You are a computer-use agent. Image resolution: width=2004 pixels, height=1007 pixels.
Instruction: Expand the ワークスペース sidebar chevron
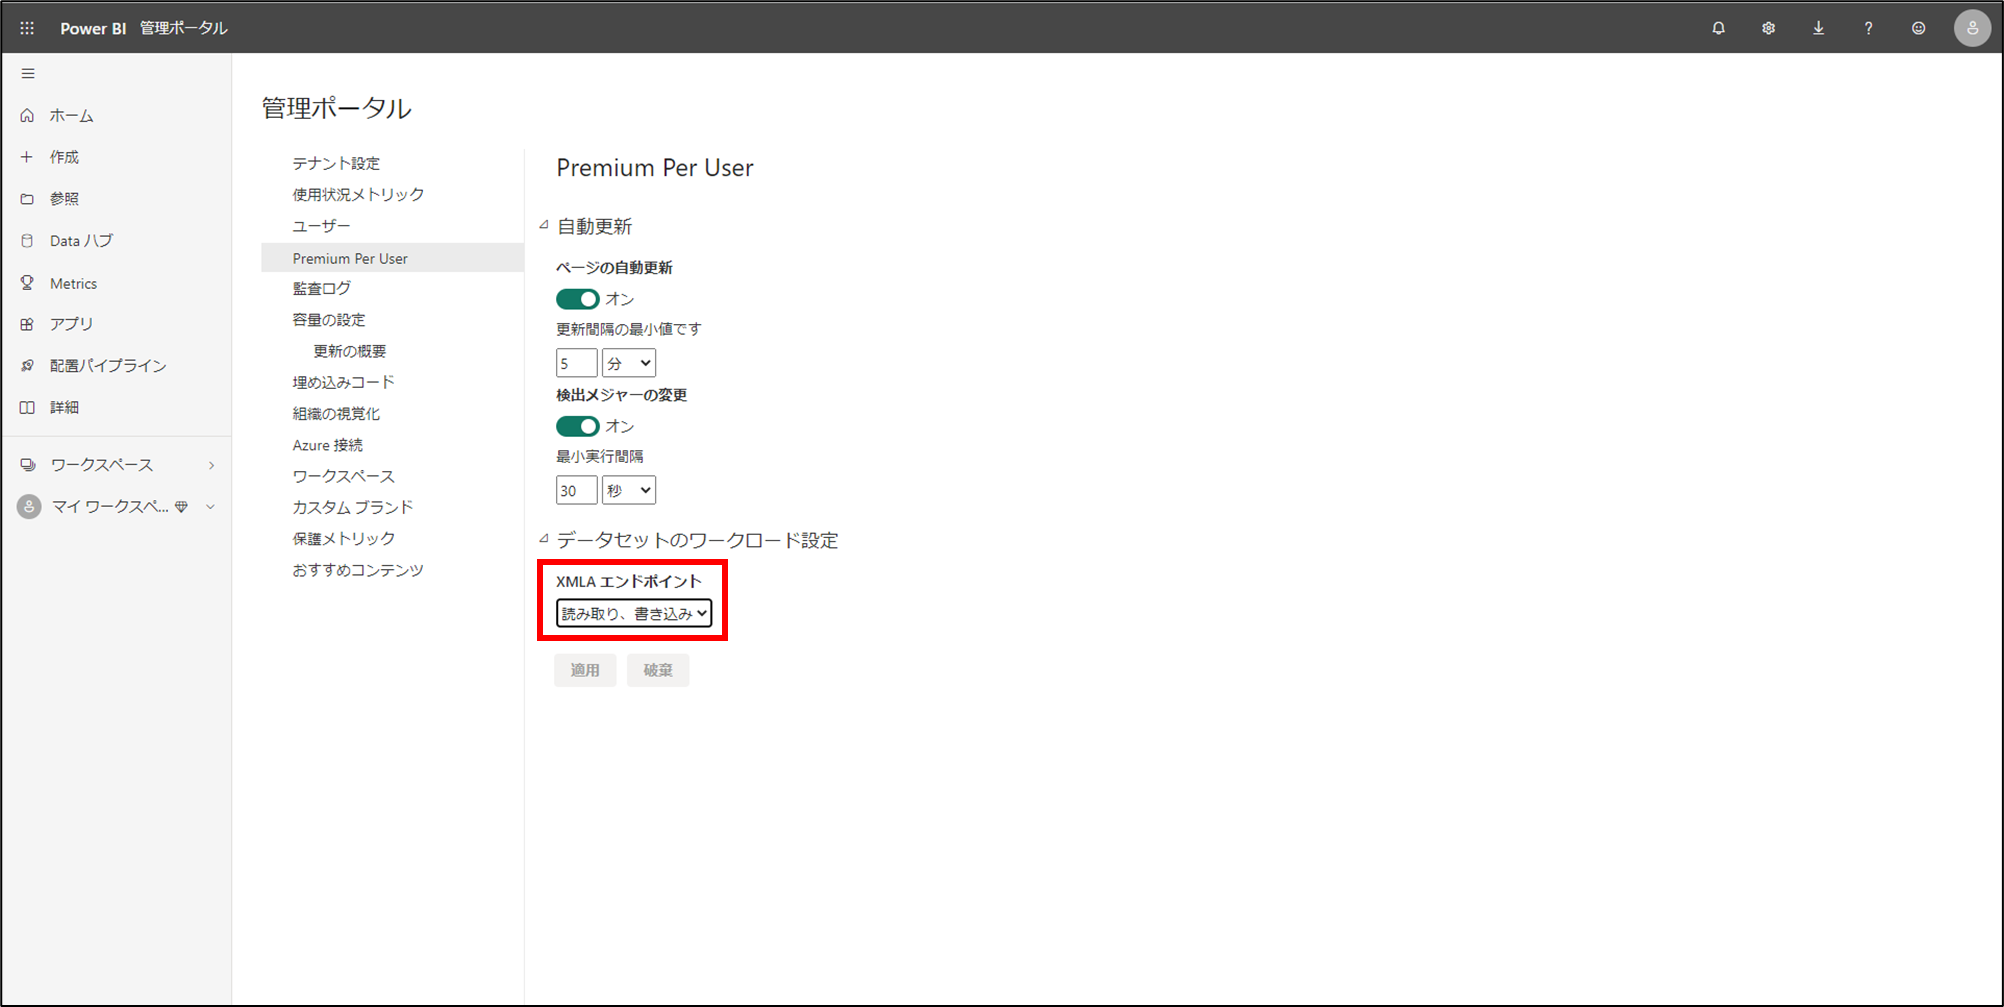pyautogui.click(x=211, y=465)
